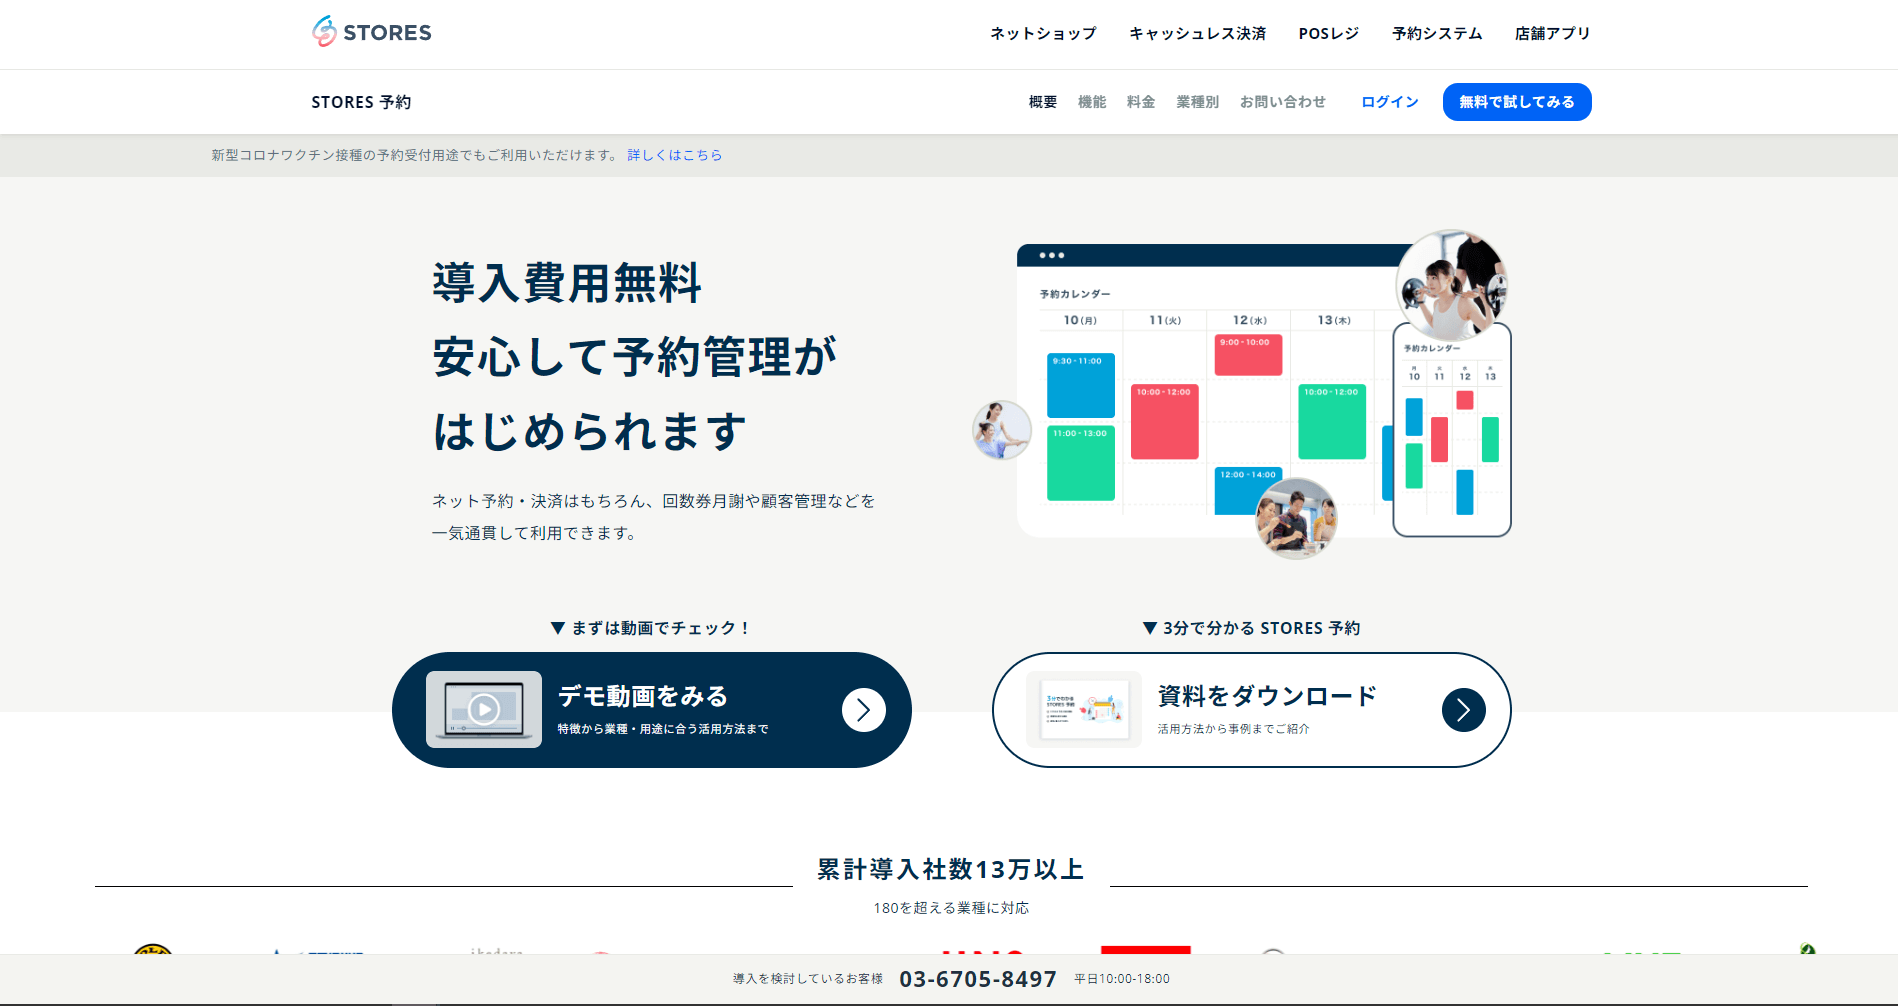The image size is (1898, 1006).
Task: Open the ネットショップ menu item
Action: pos(1043,33)
